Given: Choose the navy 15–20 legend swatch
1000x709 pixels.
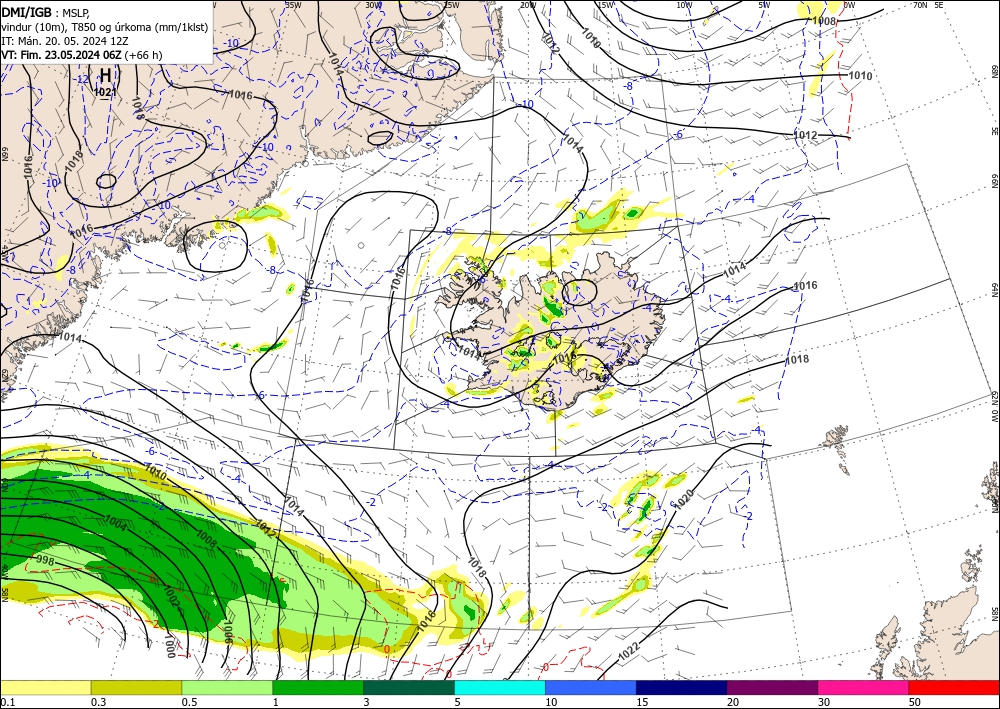Looking at the screenshot, I should pyautogui.click(x=682, y=687).
